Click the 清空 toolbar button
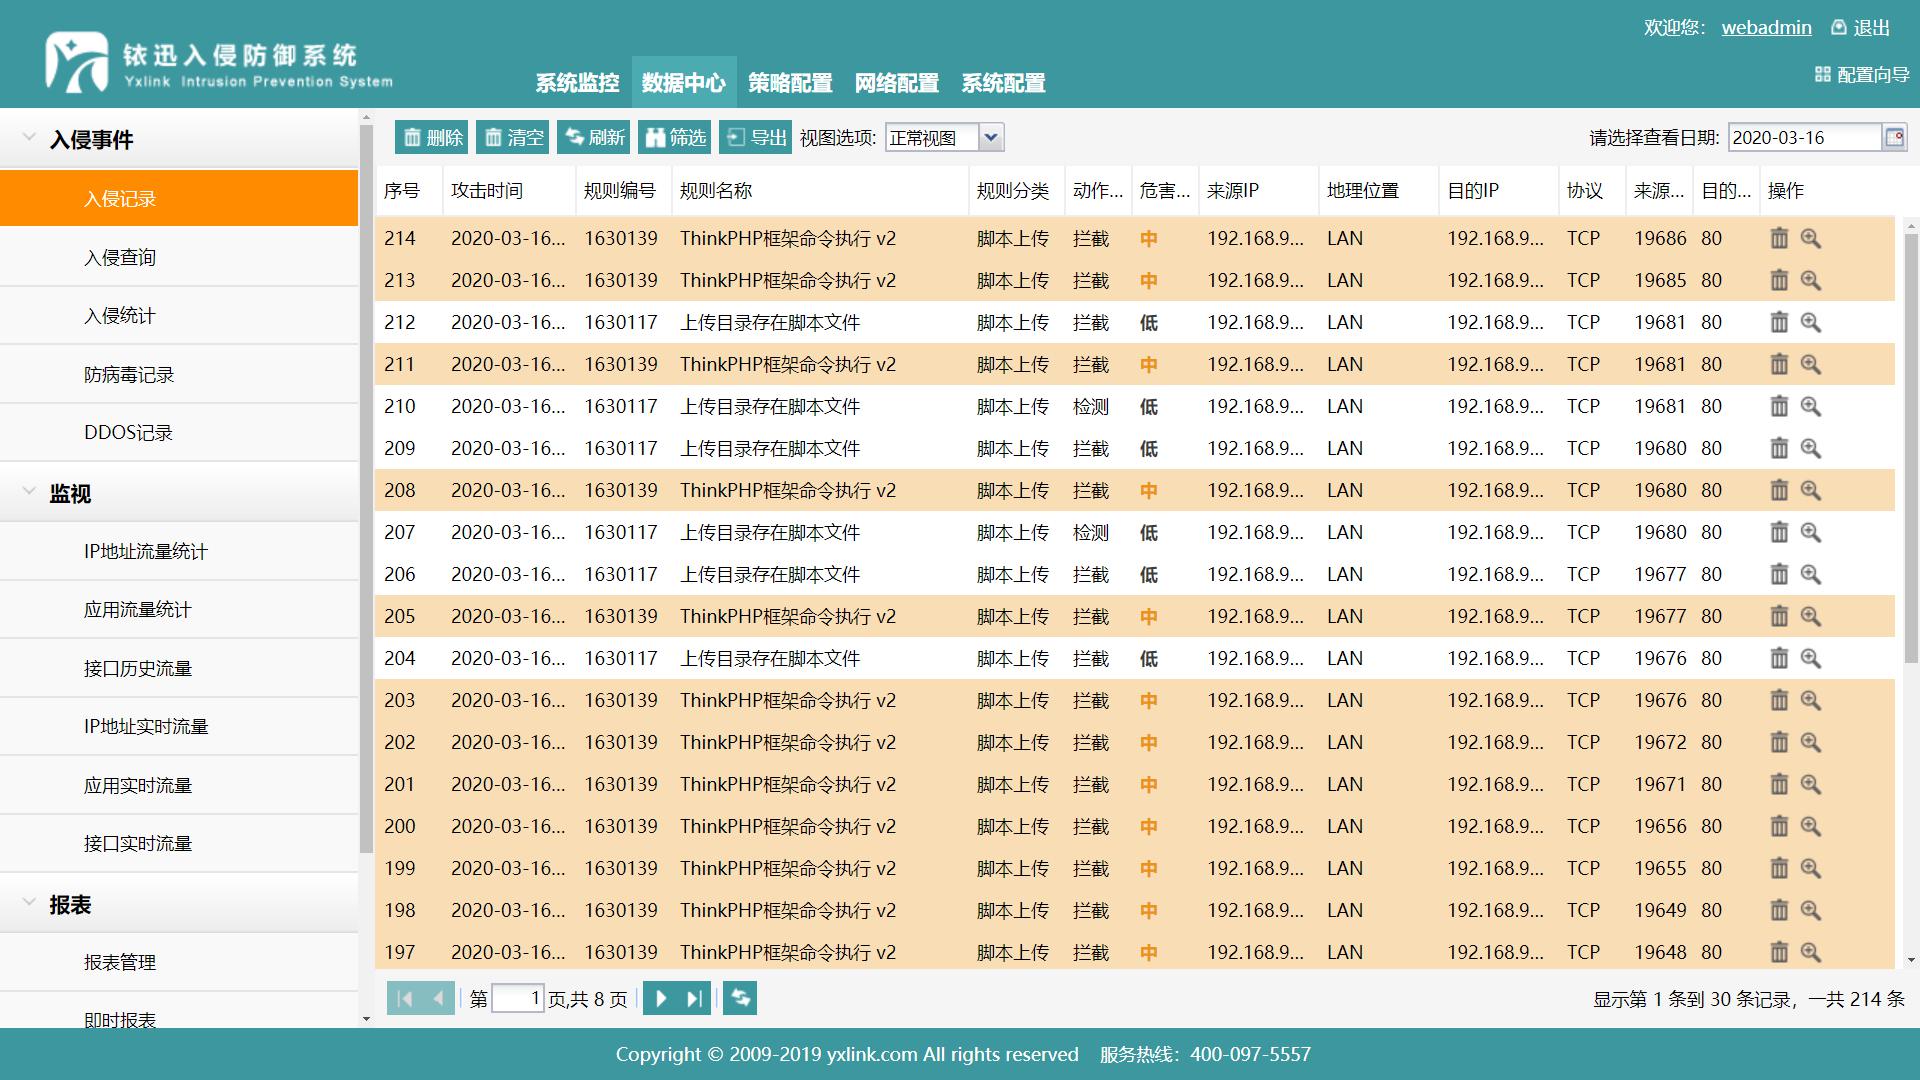This screenshot has height=1080, width=1920. pyautogui.click(x=513, y=137)
